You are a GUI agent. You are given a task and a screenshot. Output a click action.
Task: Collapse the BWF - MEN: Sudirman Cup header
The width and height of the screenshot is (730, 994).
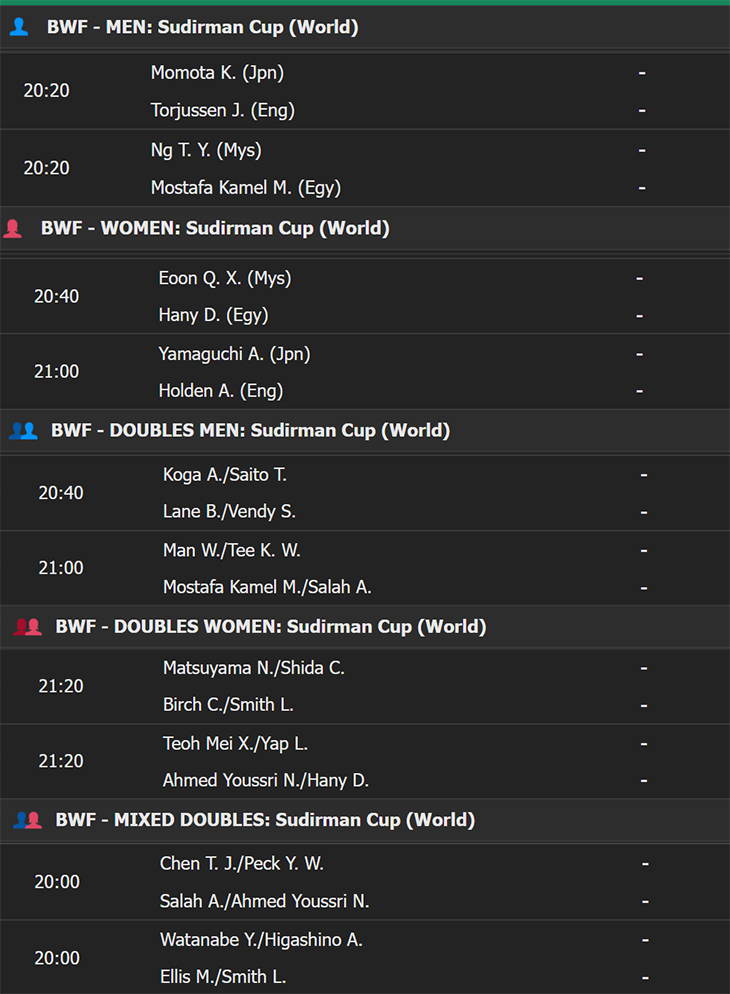pos(365,27)
